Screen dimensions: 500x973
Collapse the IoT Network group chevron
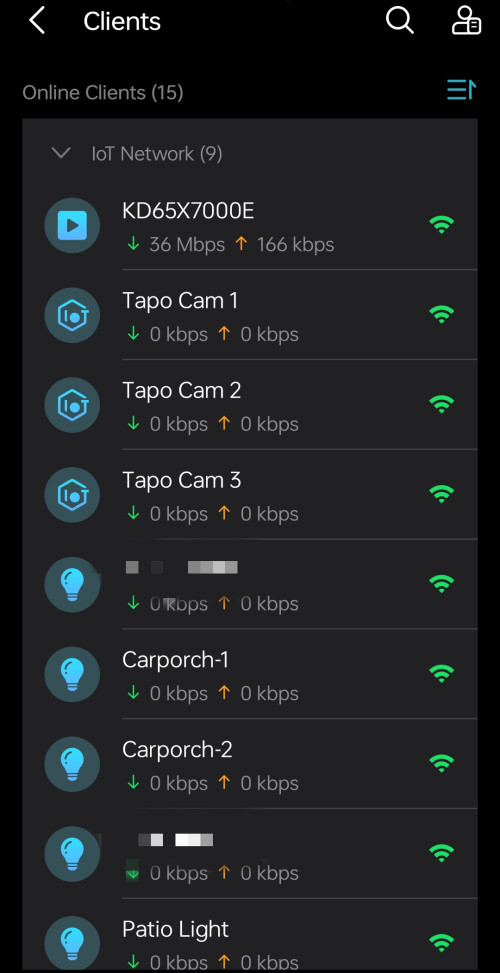[61, 153]
